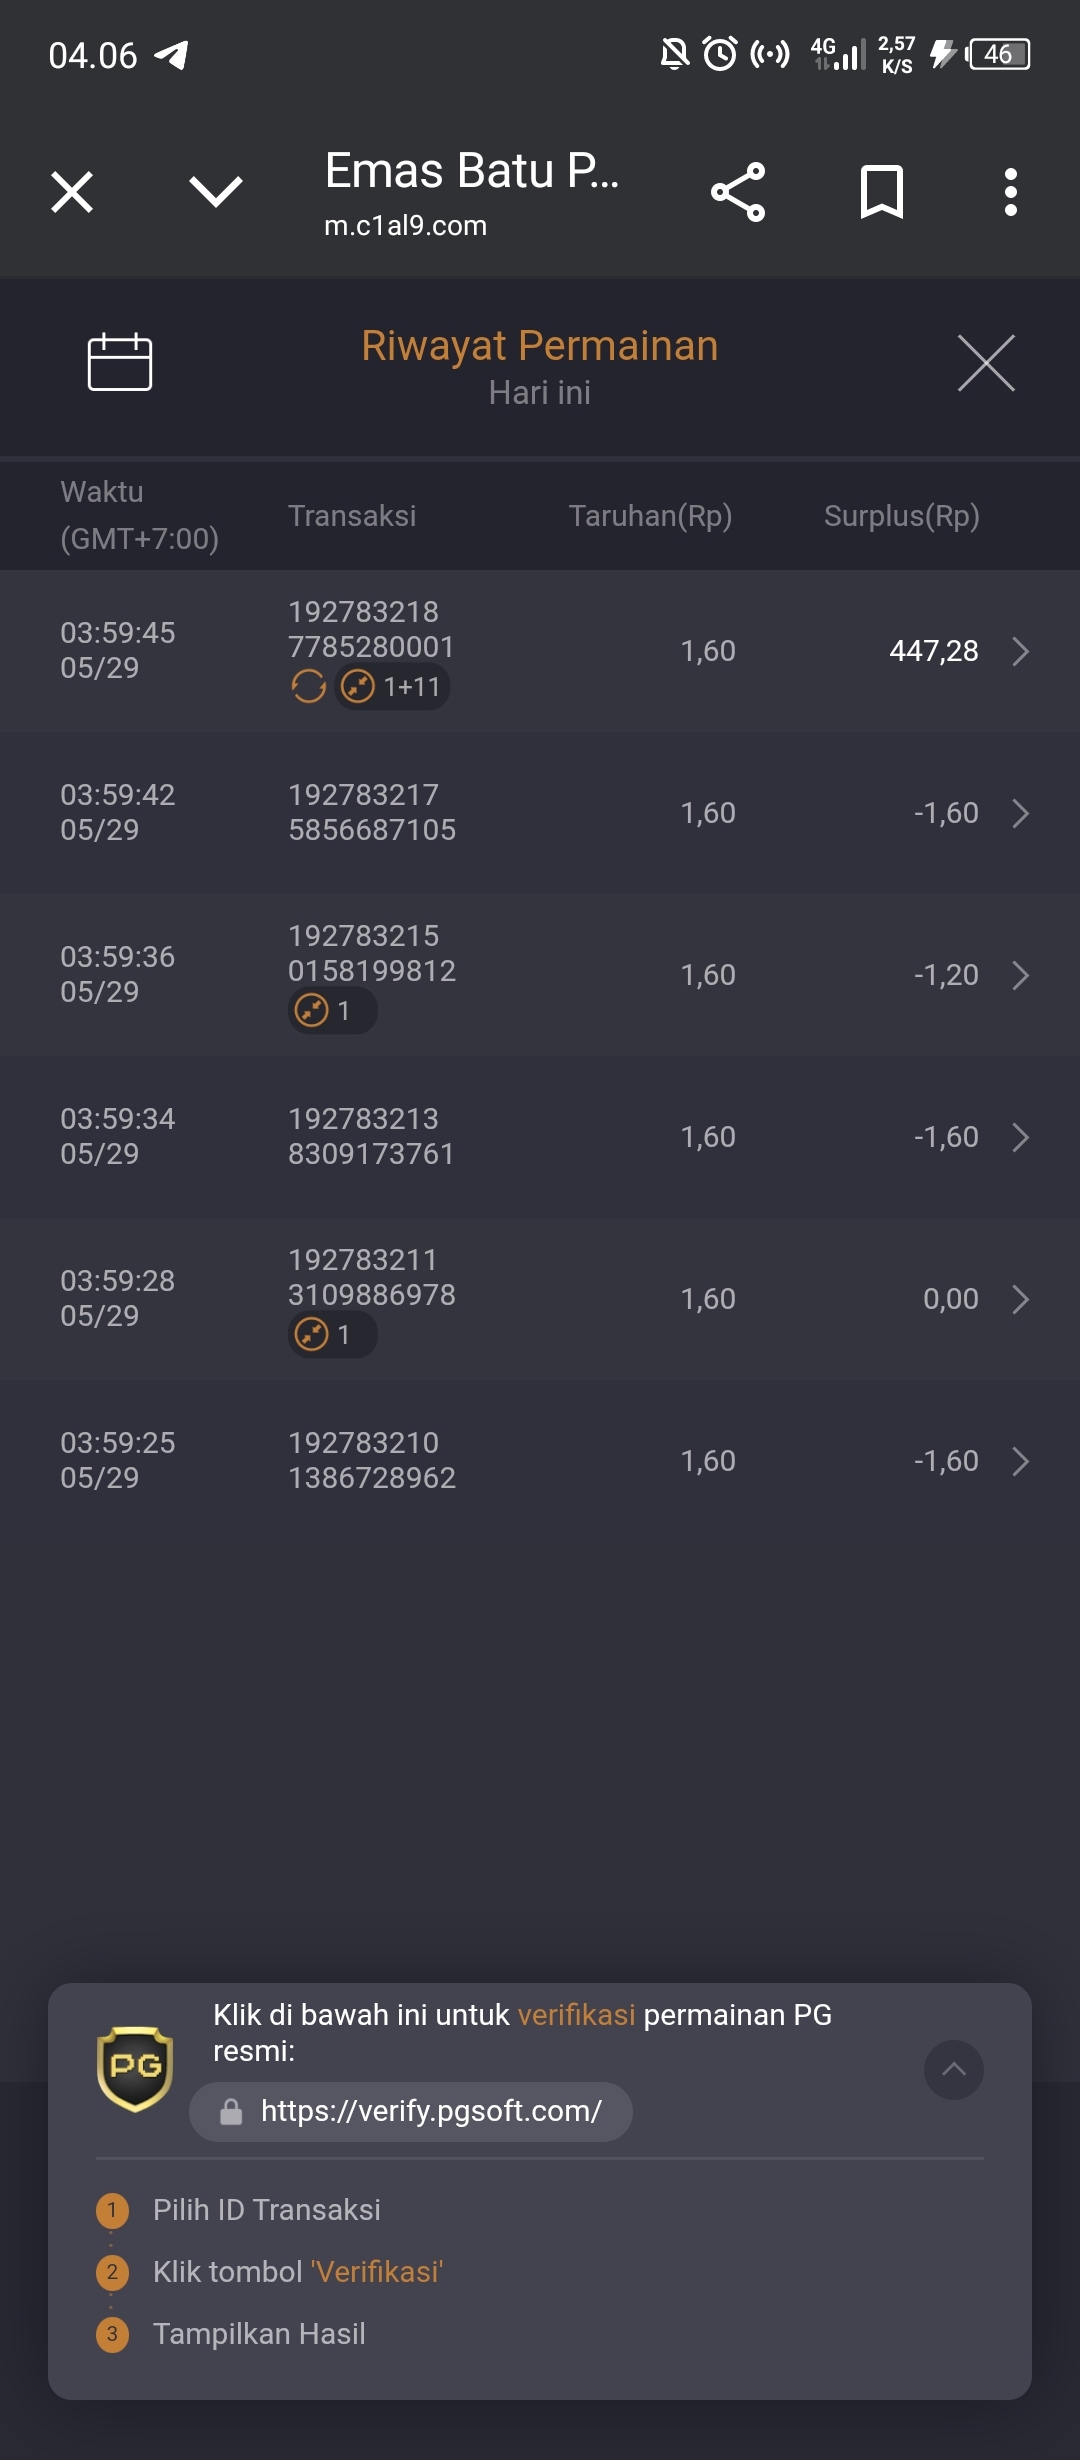
Task: Tap the free spin 1+11 badge
Action: click(x=392, y=687)
